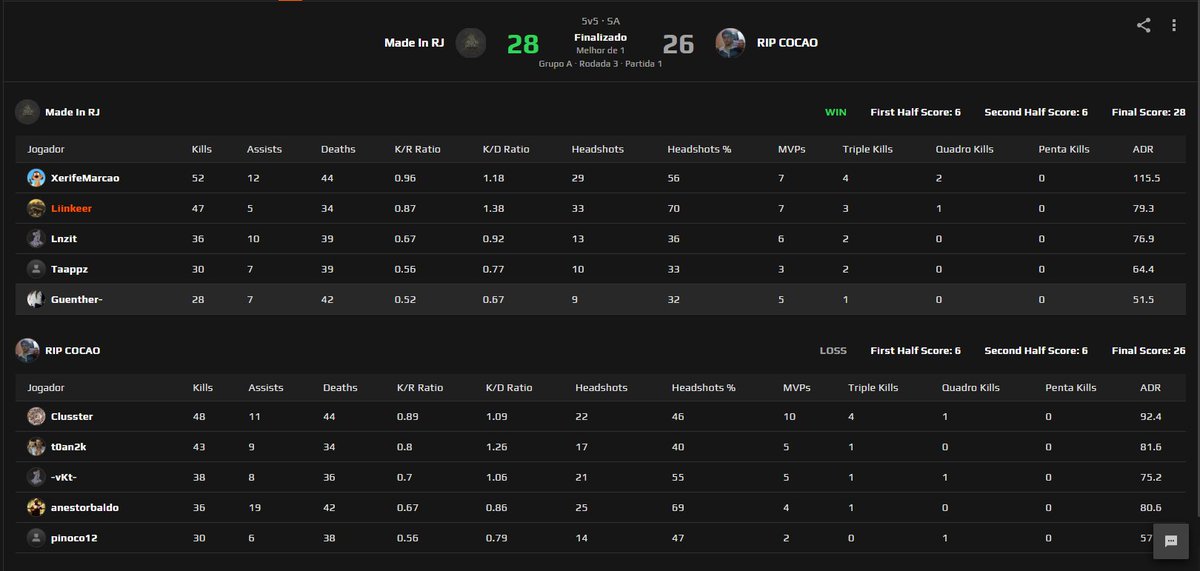Click Deaths column header in Made In RJ table
The width and height of the screenshot is (1200, 571).
337,149
